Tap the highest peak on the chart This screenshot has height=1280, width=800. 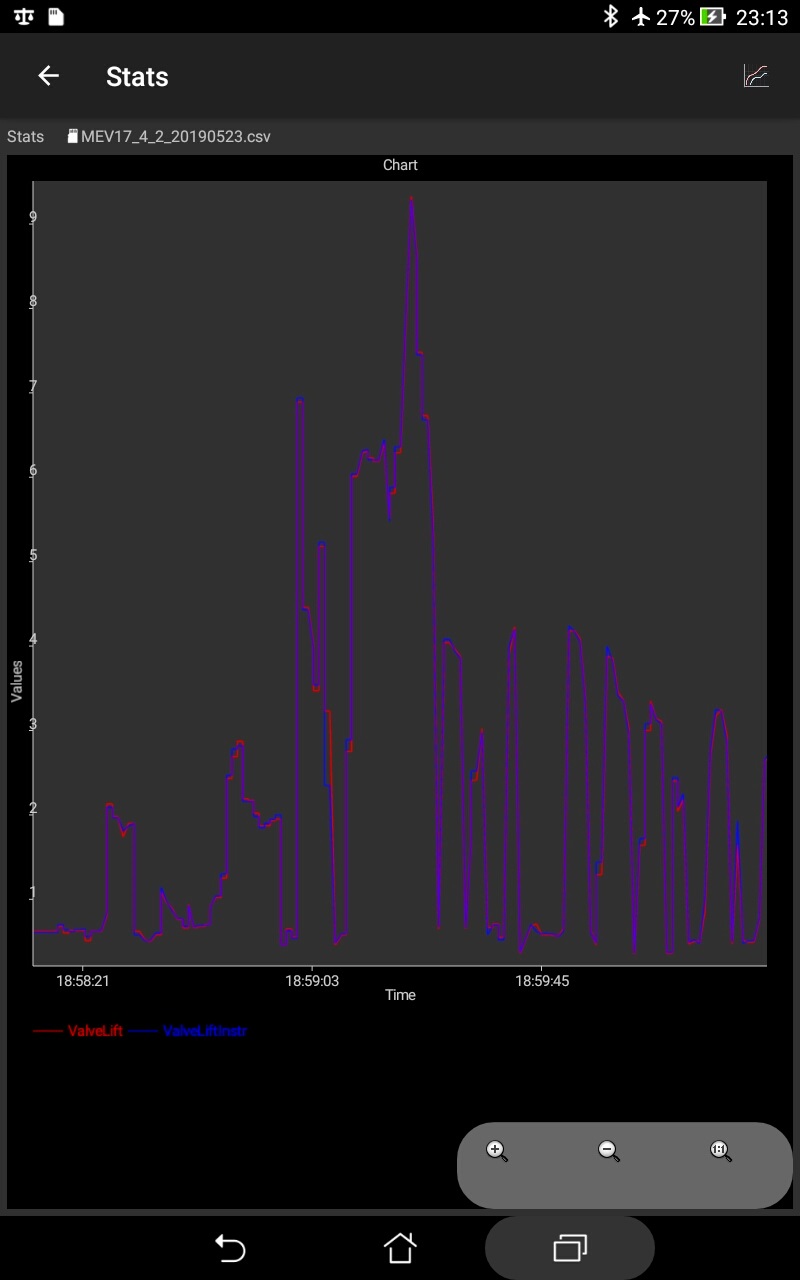click(x=411, y=200)
